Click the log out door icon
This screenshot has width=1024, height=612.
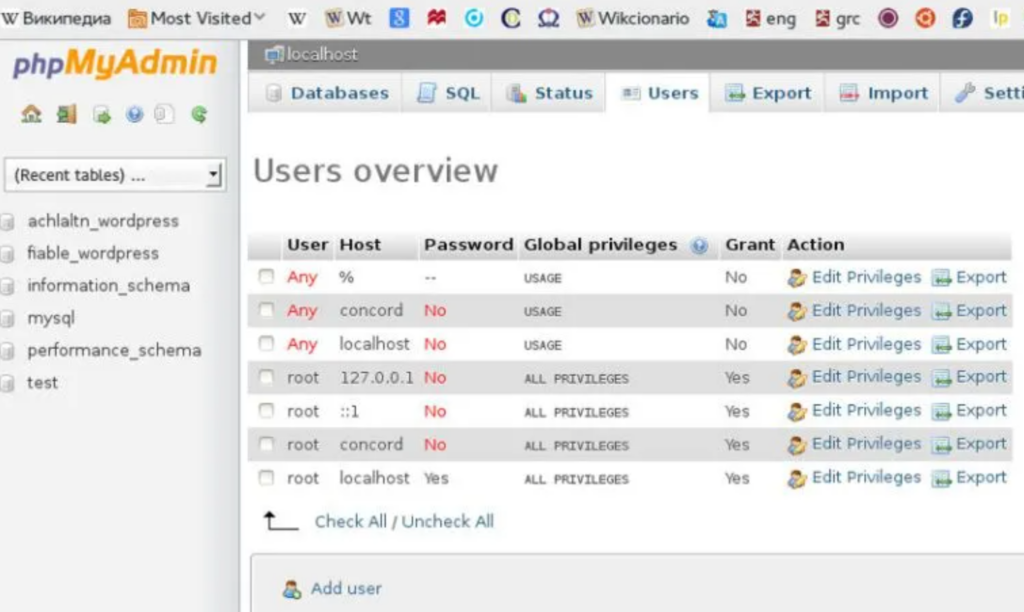66,115
